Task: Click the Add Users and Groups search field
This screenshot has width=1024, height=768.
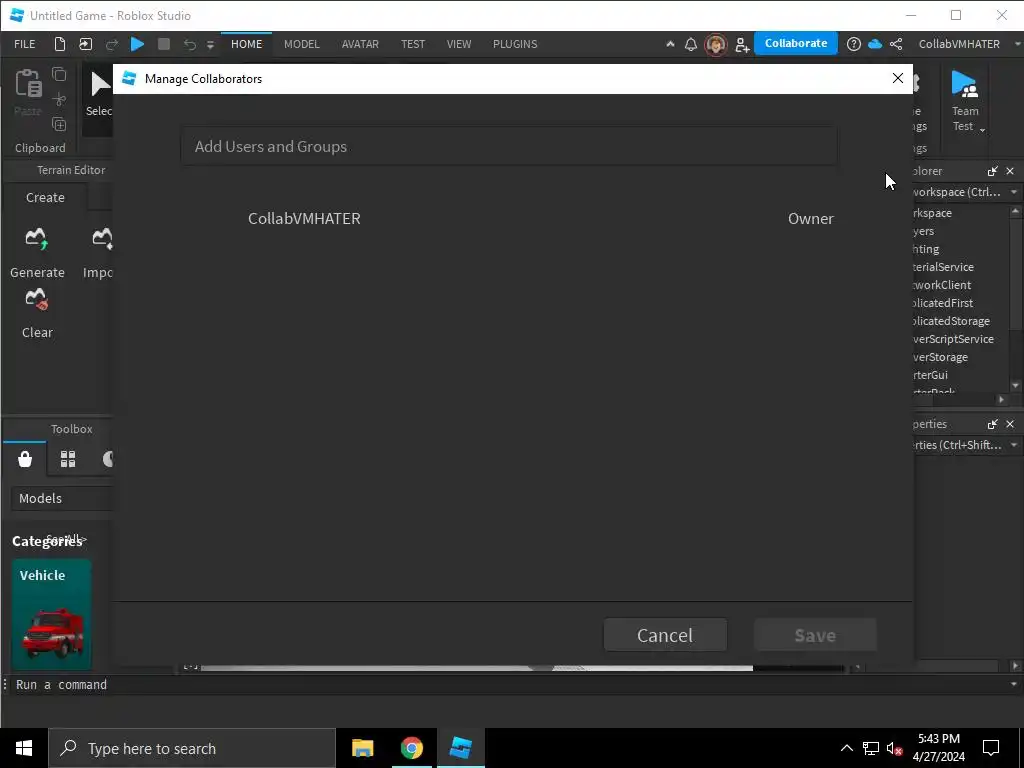Action: pos(509,146)
